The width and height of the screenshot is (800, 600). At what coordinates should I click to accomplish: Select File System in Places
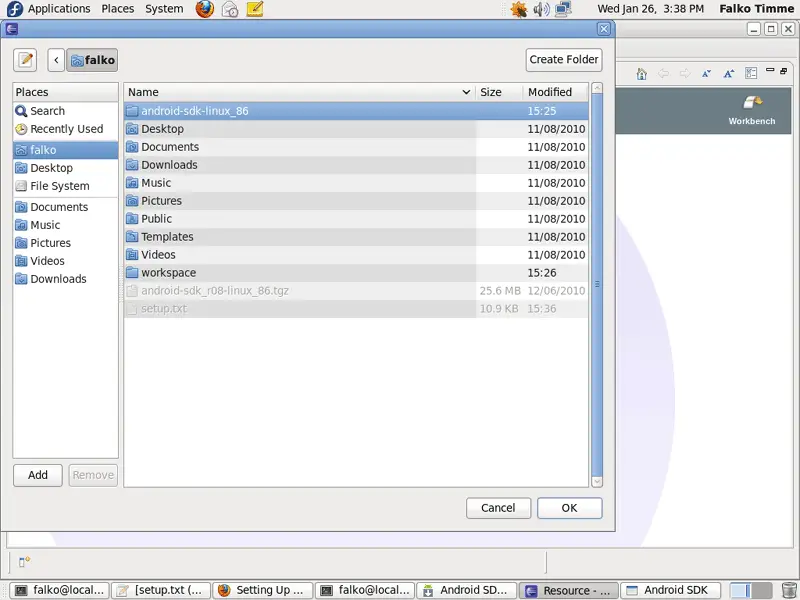tap(65, 186)
